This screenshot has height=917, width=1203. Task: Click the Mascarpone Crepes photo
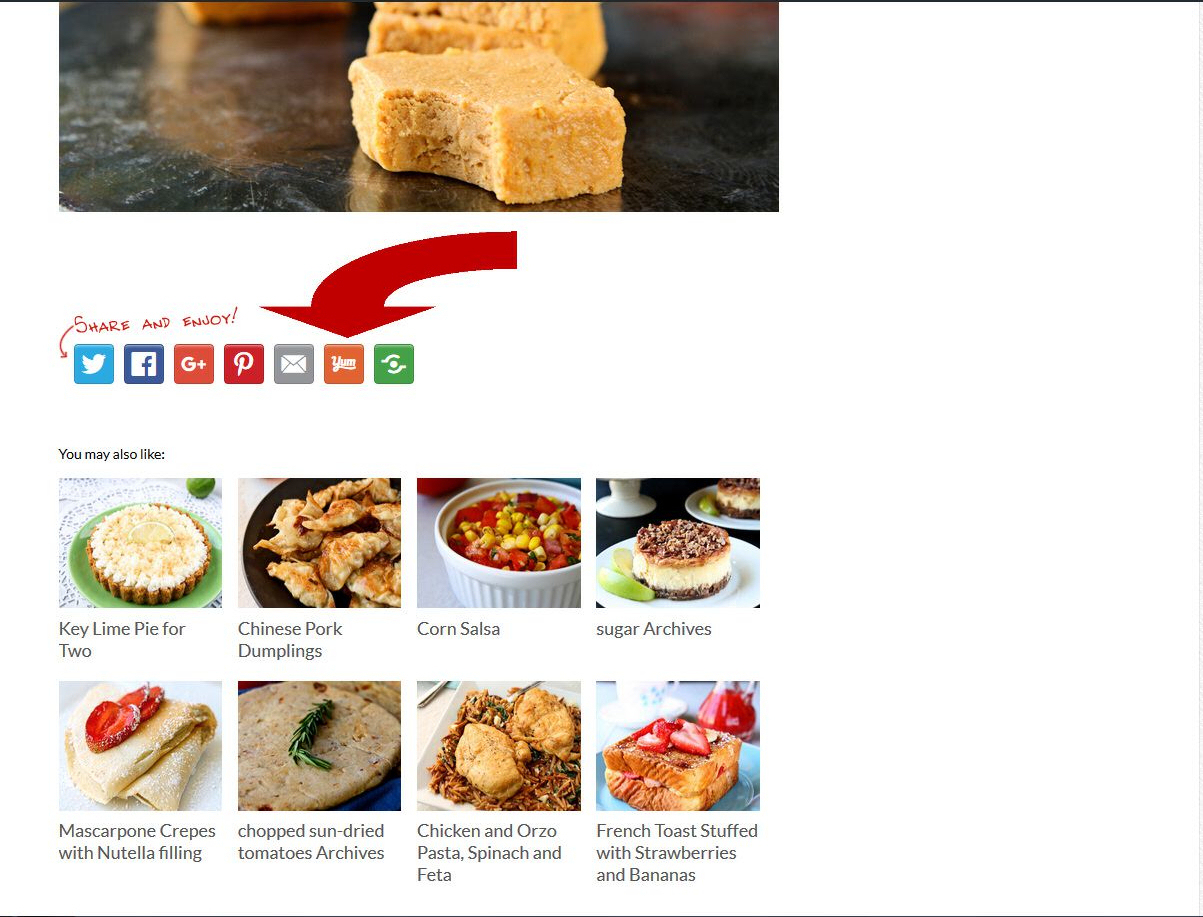(140, 746)
